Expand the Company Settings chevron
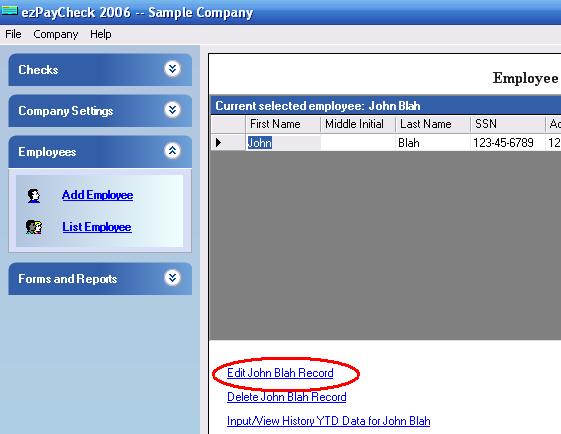The height and width of the screenshot is (434, 561). (x=172, y=110)
